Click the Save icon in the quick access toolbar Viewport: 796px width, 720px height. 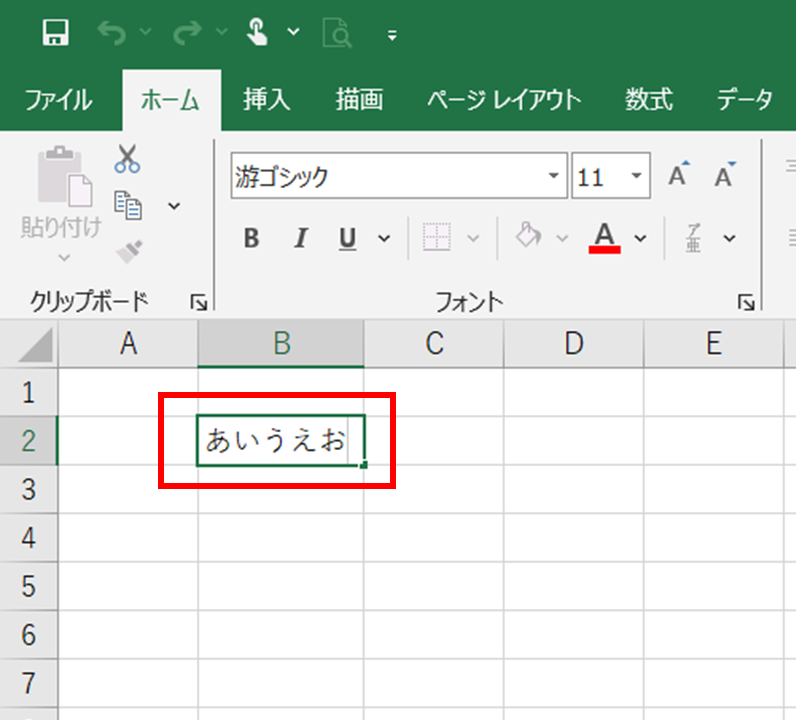coord(55,34)
